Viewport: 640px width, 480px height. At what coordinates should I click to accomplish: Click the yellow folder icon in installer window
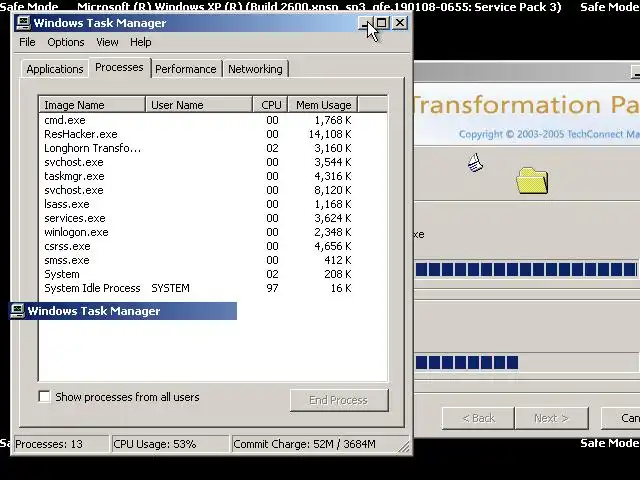point(532,180)
